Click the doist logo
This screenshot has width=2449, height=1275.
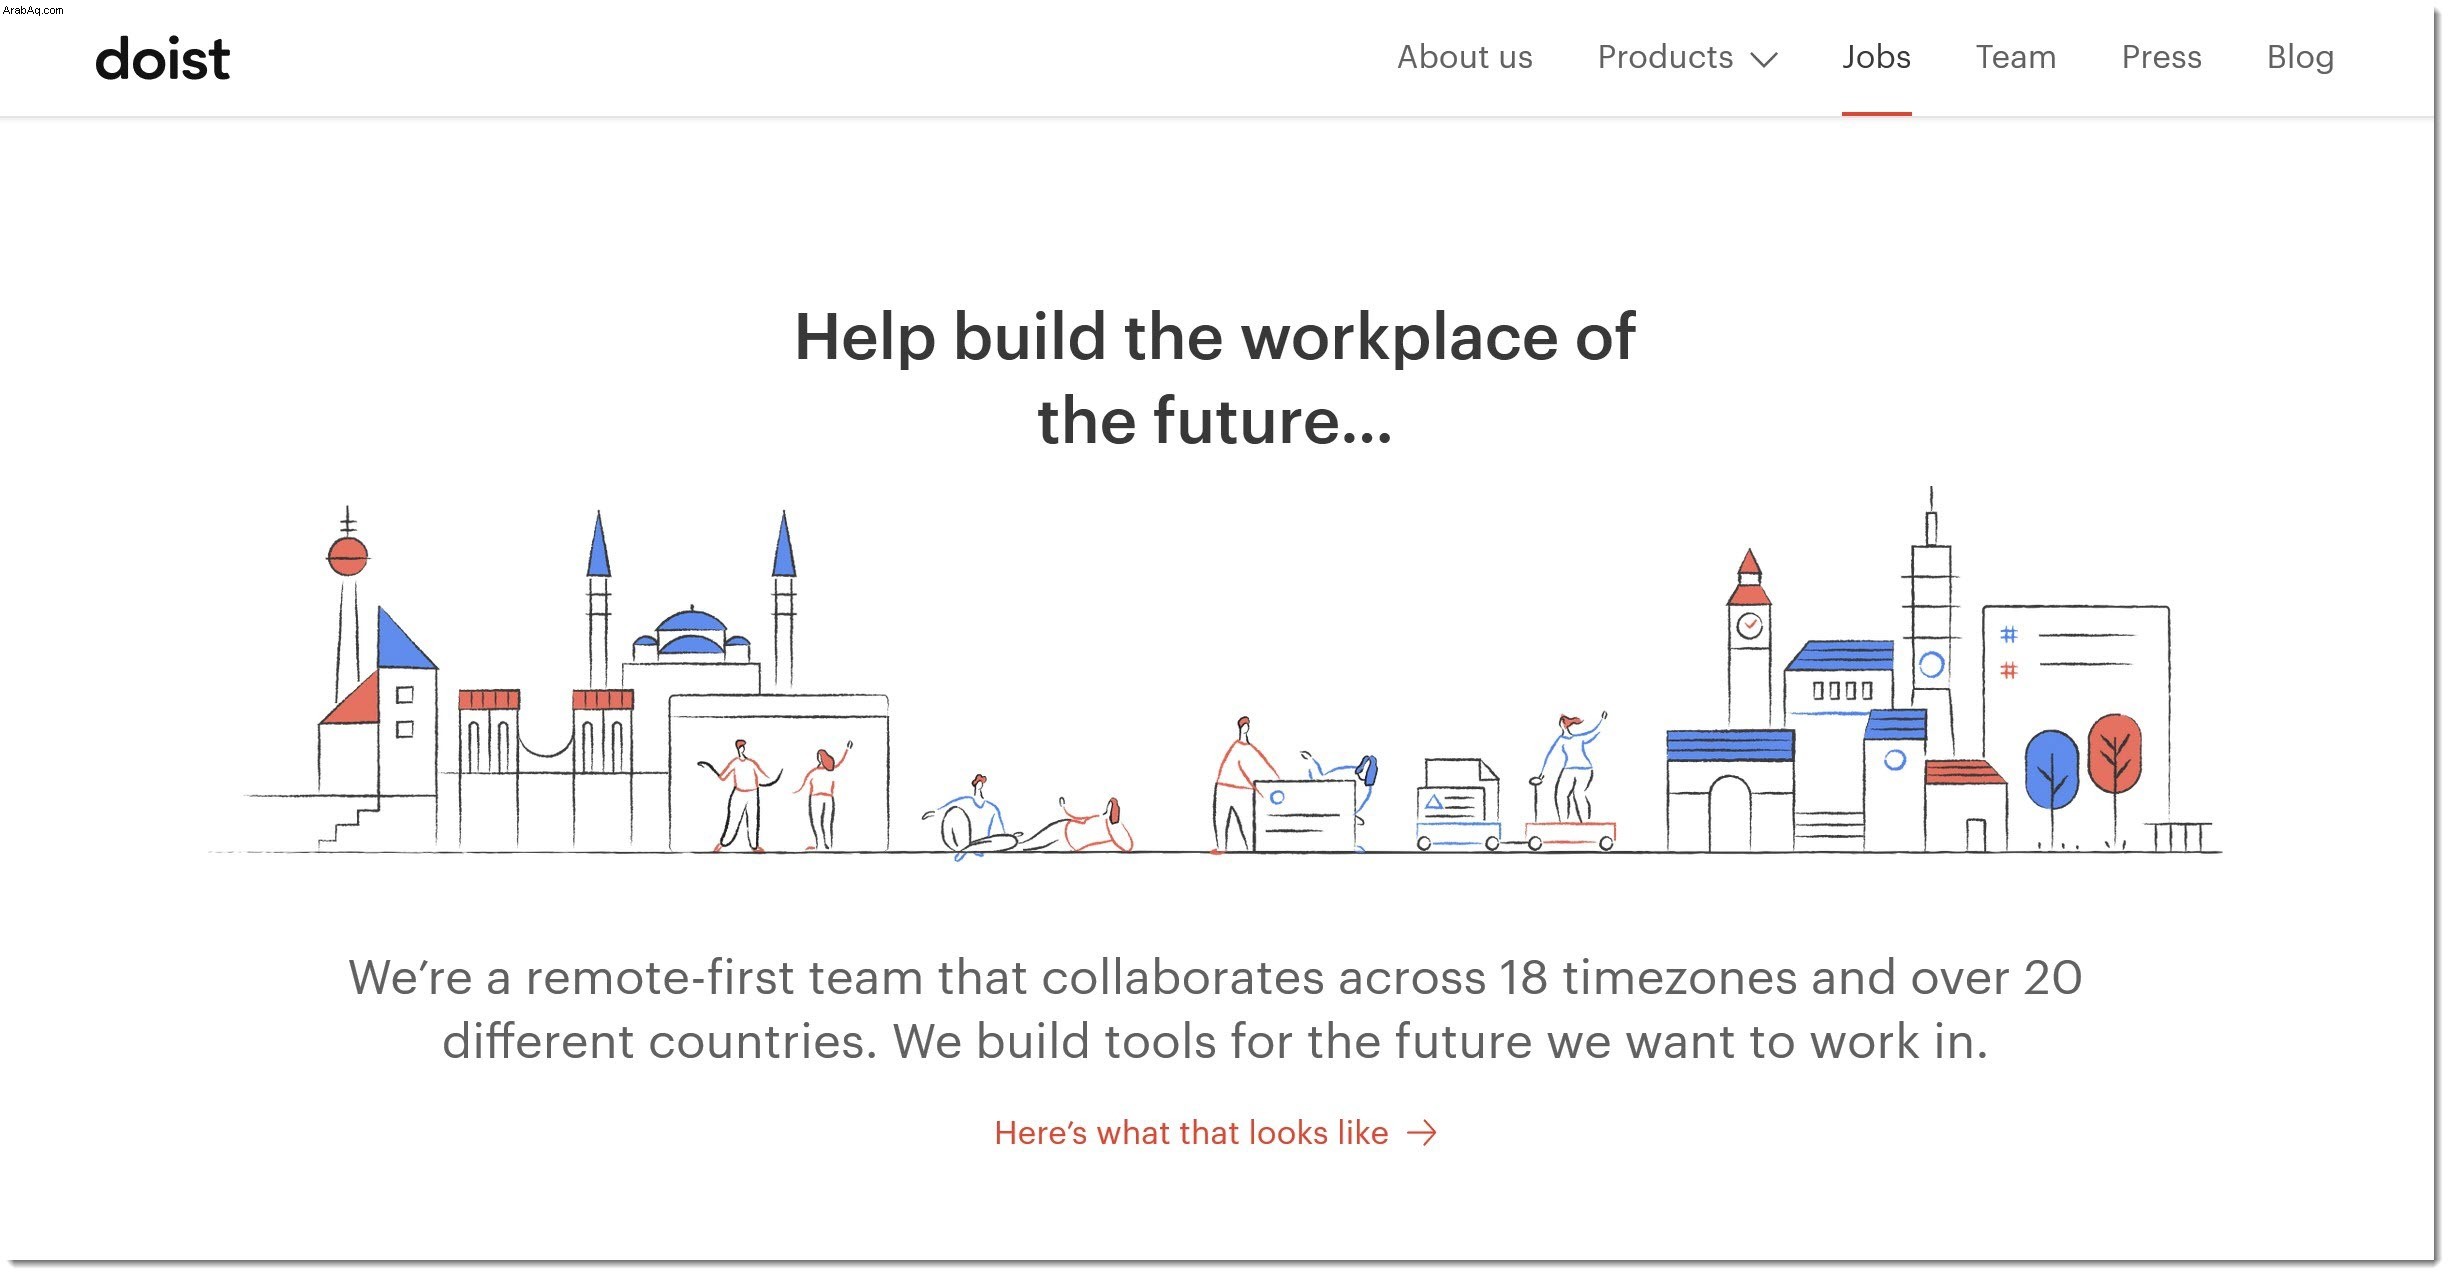(162, 59)
